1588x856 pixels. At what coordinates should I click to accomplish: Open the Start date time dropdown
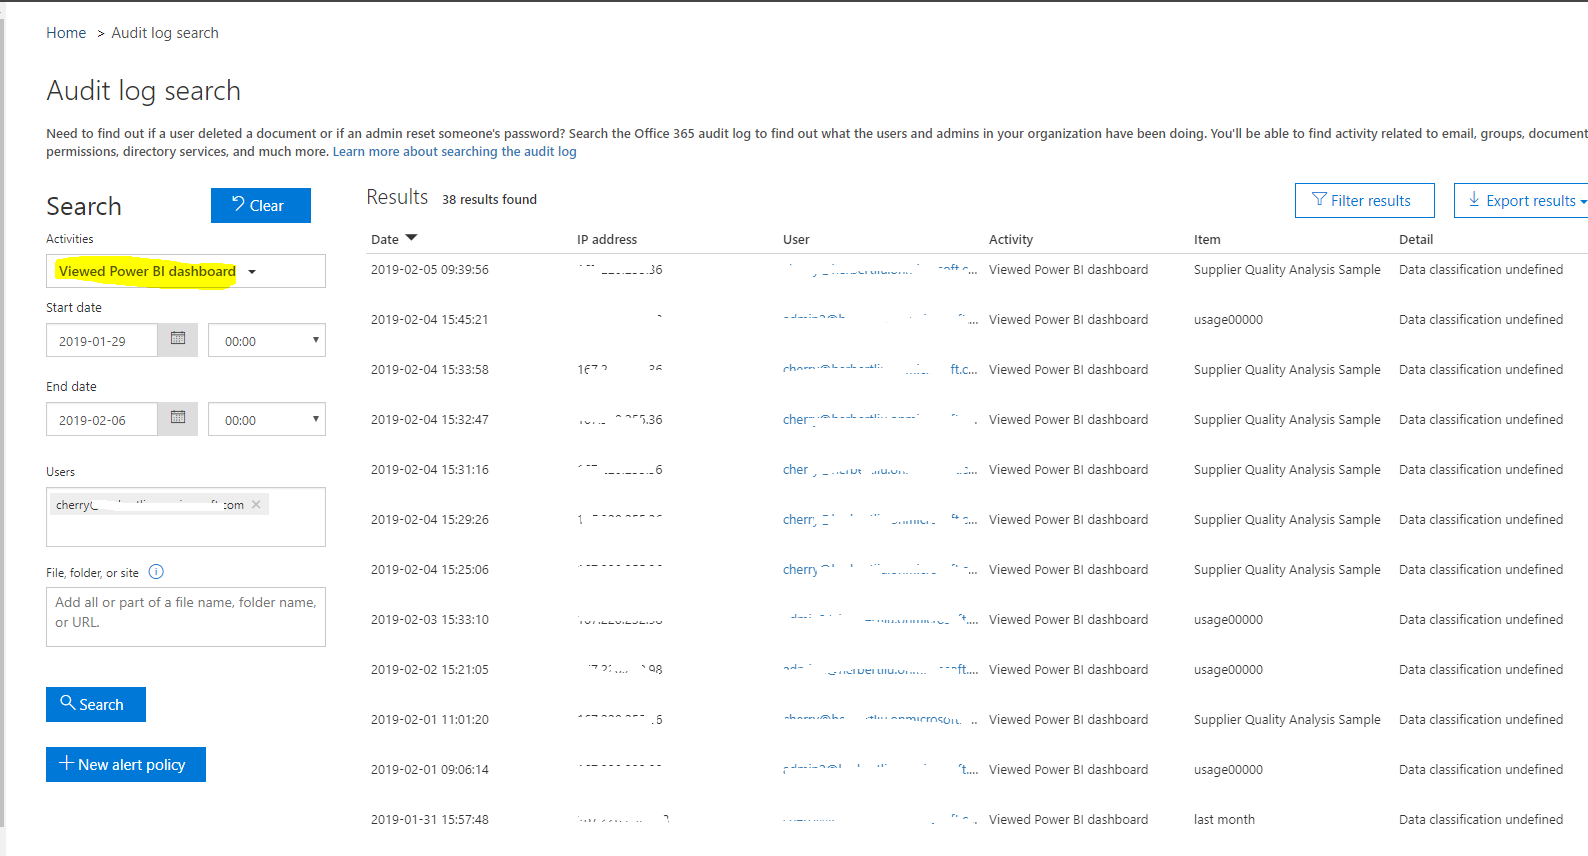pos(267,340)
